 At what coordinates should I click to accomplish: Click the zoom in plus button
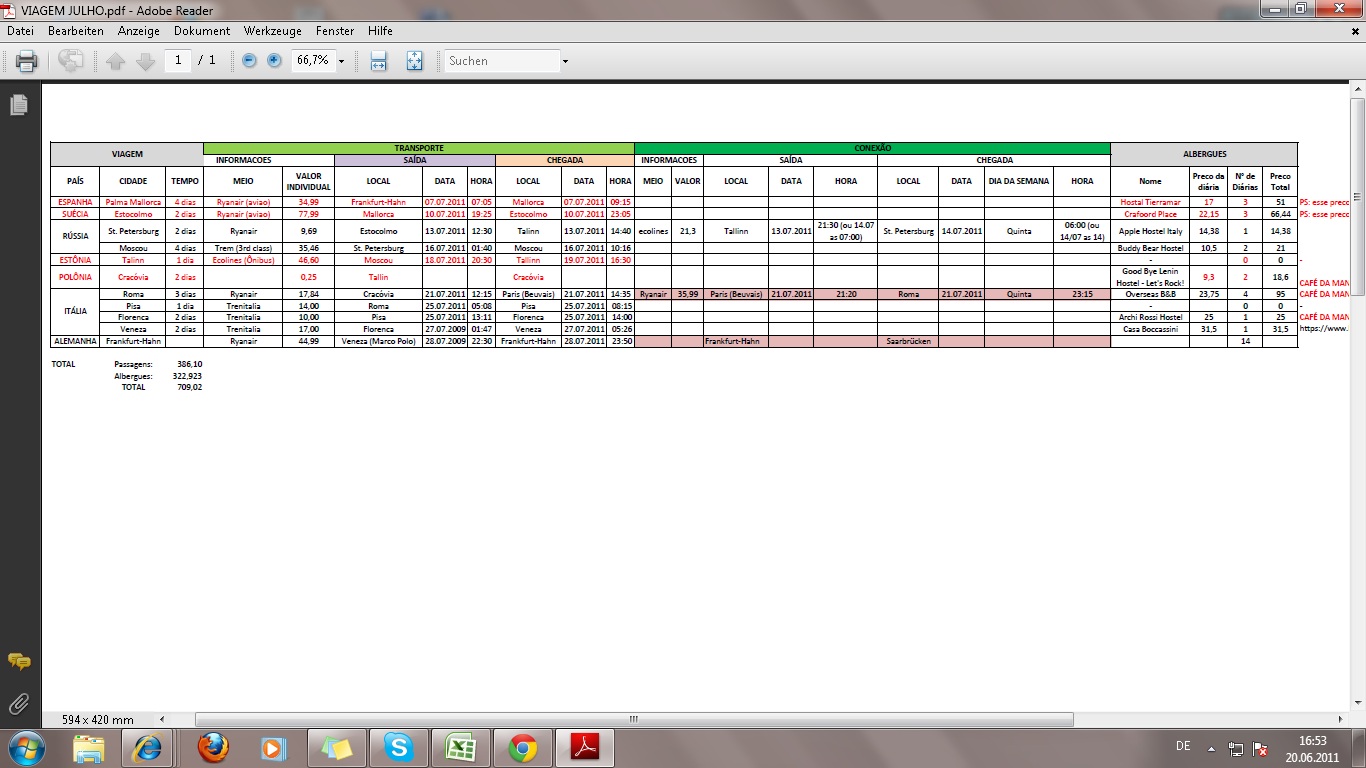[x=274, y=61]
